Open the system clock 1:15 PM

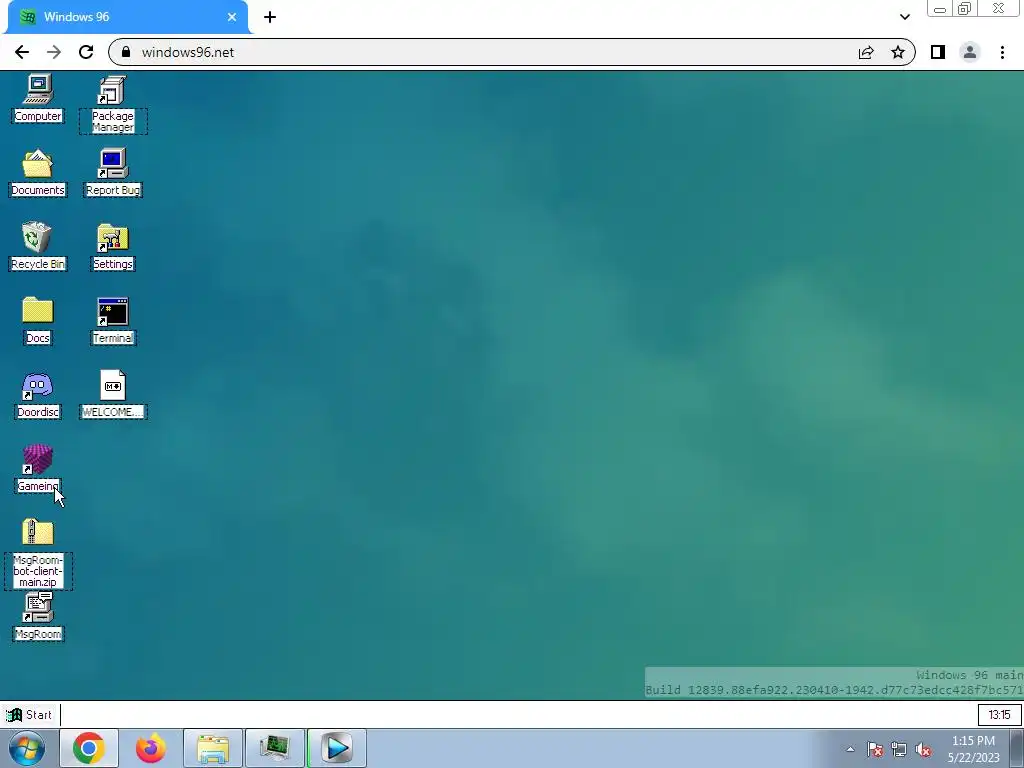pyautogui.click(x=973, y=749)
